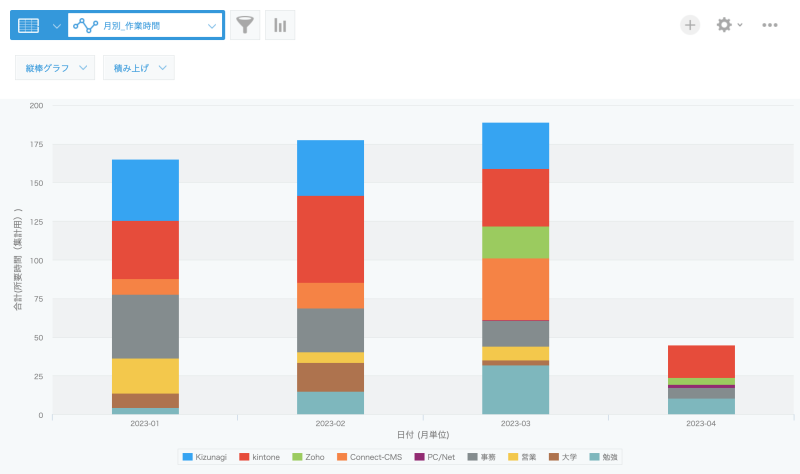Click the Zoho green segment of 2023-03
Image resolution: width=800 pixels, height=474 pixels.
[516, 242]
